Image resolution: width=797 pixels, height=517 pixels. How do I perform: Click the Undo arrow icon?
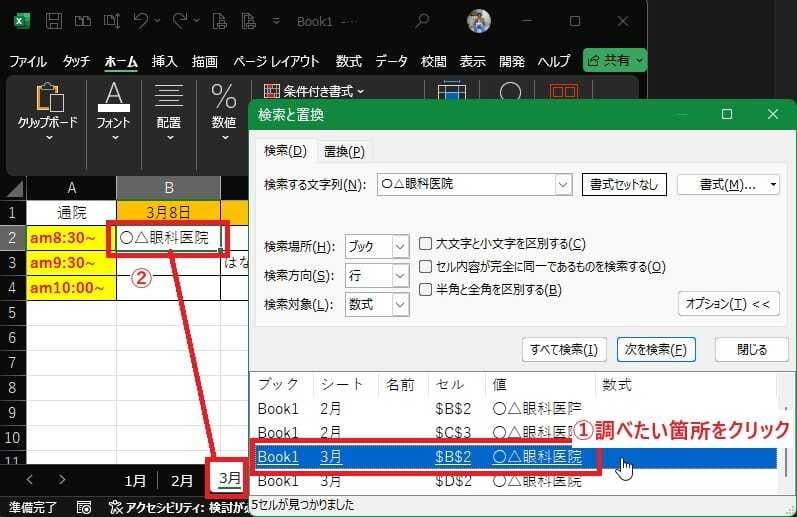(141, 21)
